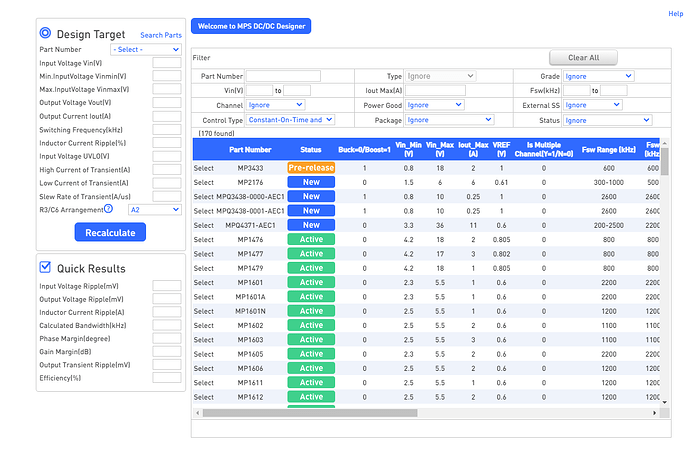Click the Recalculate button
The image size is (690, 452).
click(x=110, y=232)
